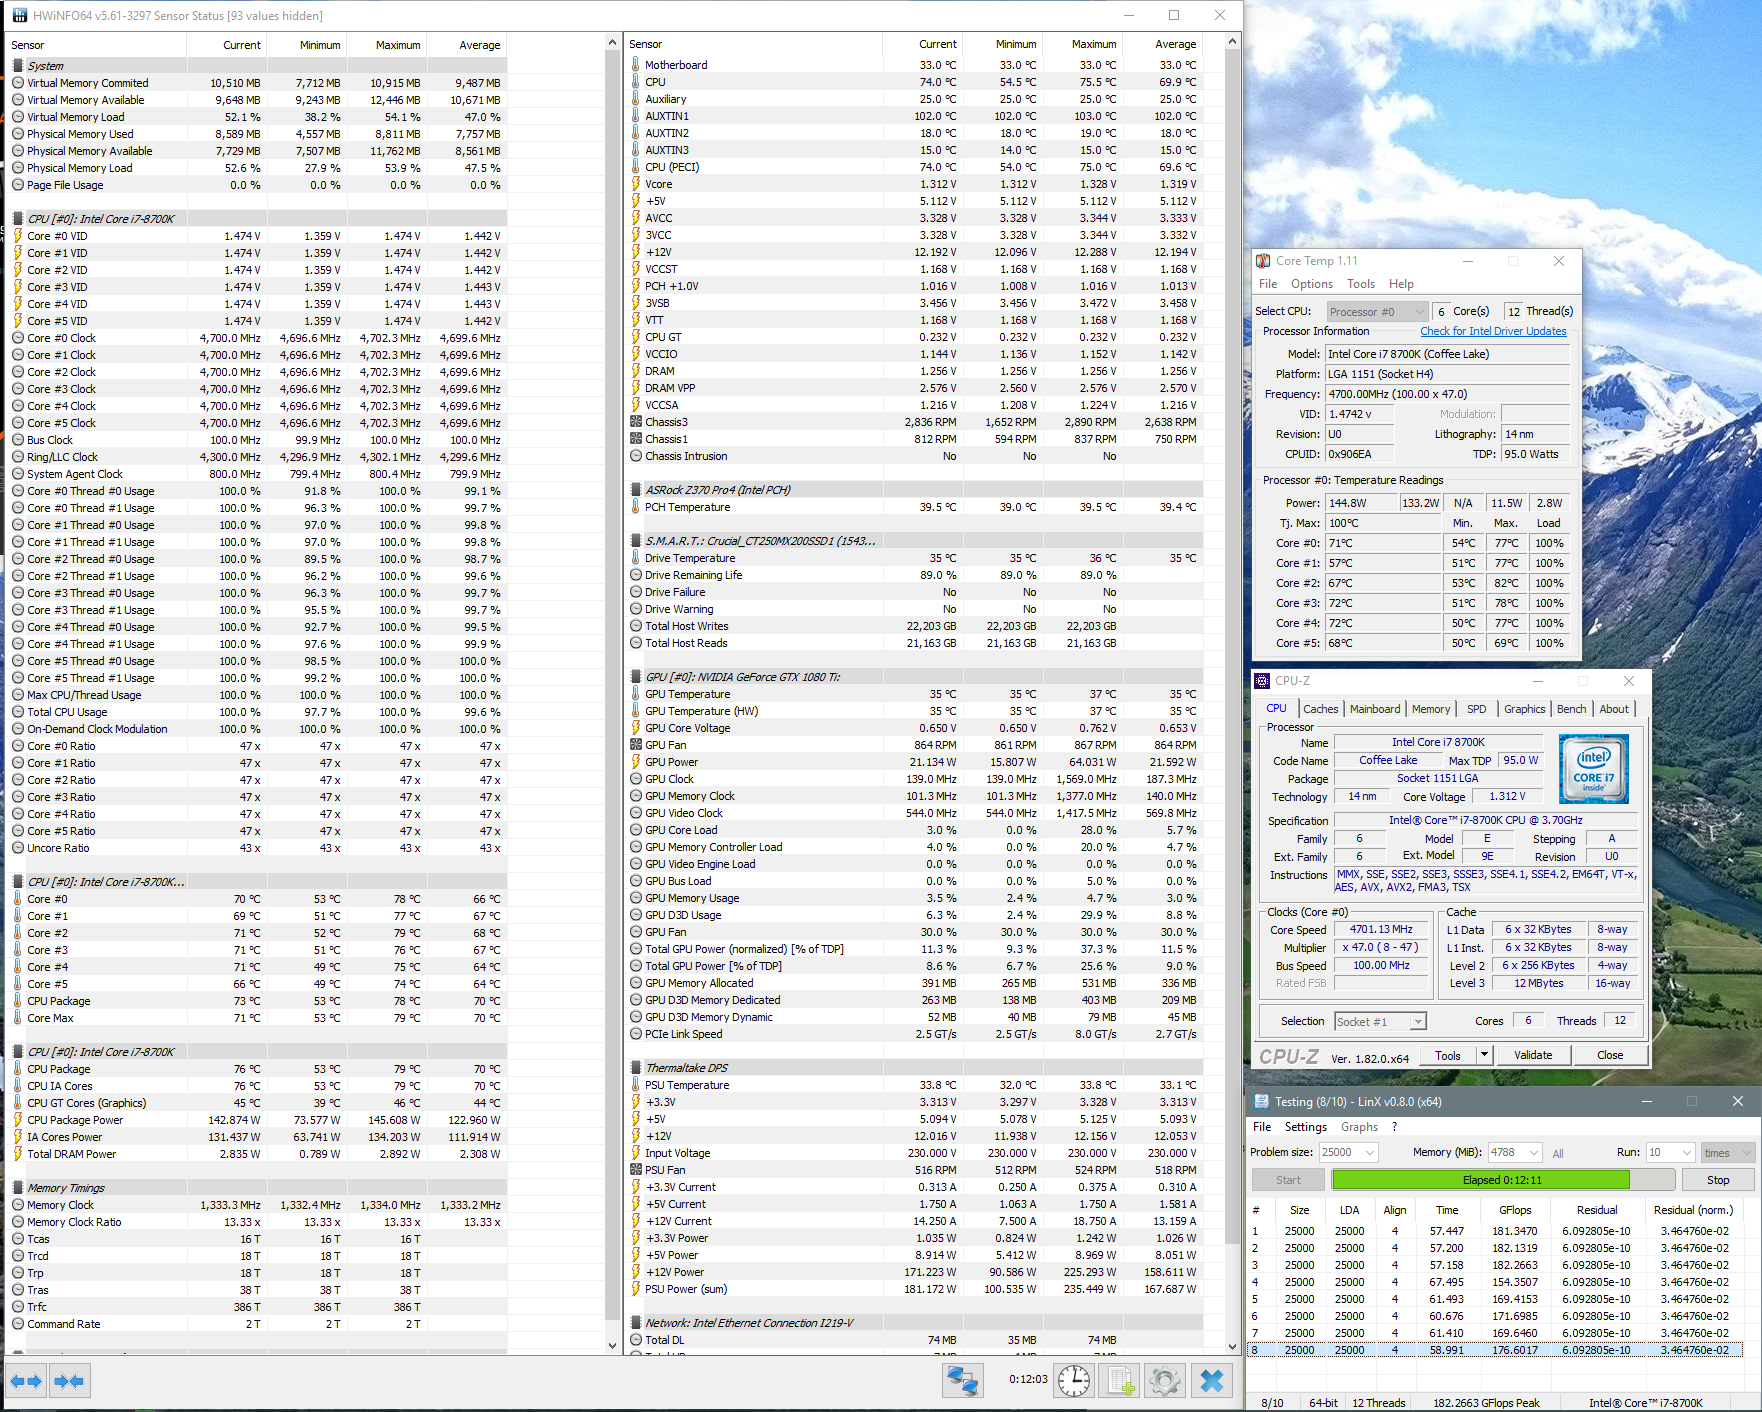Click blue X icon in HWiNFO toolbar
Viewport: 1762px width, 1412px height.
1212,1381
